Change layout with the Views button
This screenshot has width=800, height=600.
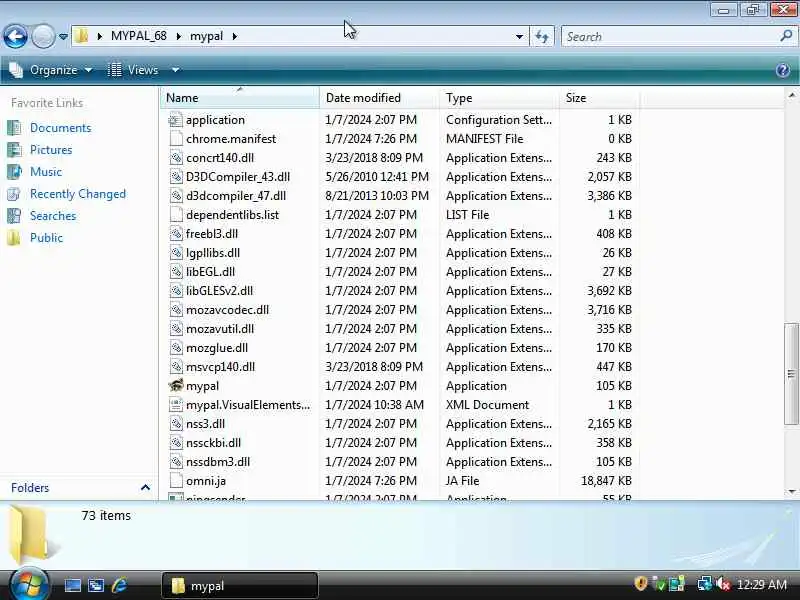[x=133, y=70]
